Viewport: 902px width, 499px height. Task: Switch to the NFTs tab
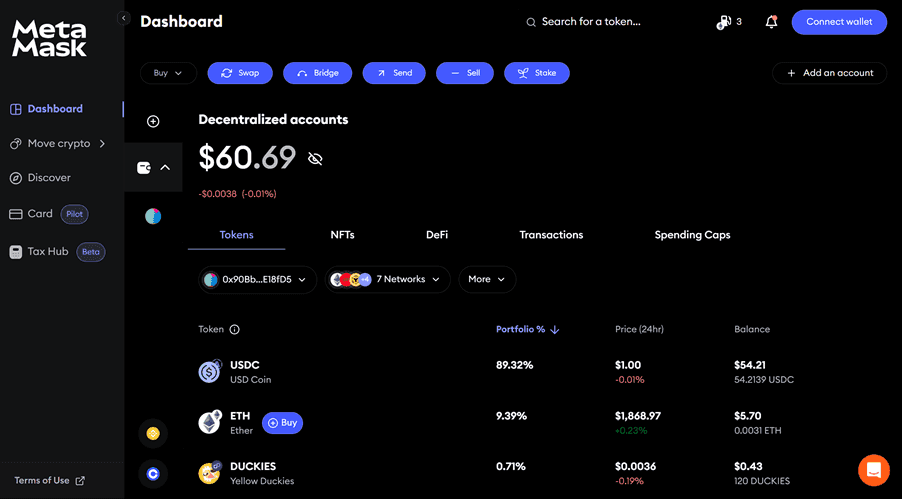coord(342,235)
